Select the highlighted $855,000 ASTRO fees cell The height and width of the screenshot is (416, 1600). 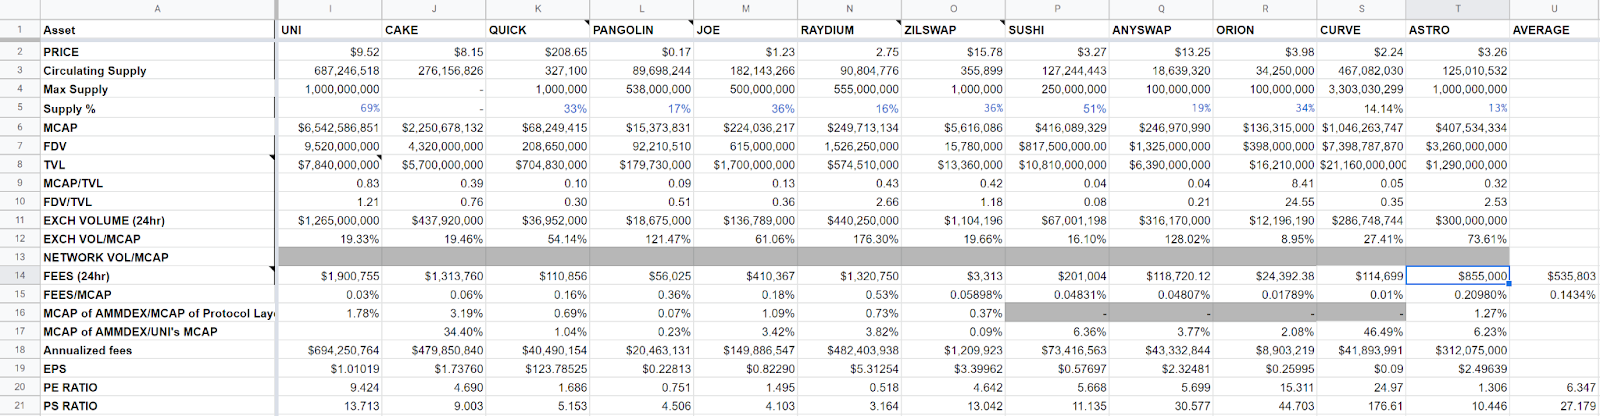(x=1457, y=276)
